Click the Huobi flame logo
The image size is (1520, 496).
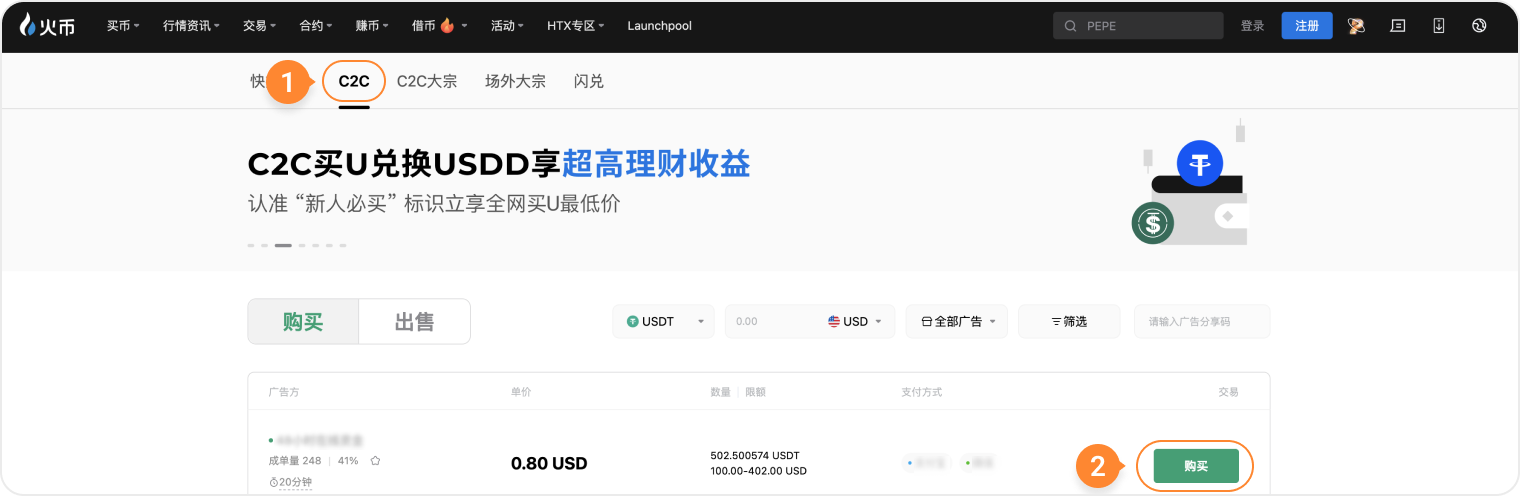(47, 26)
